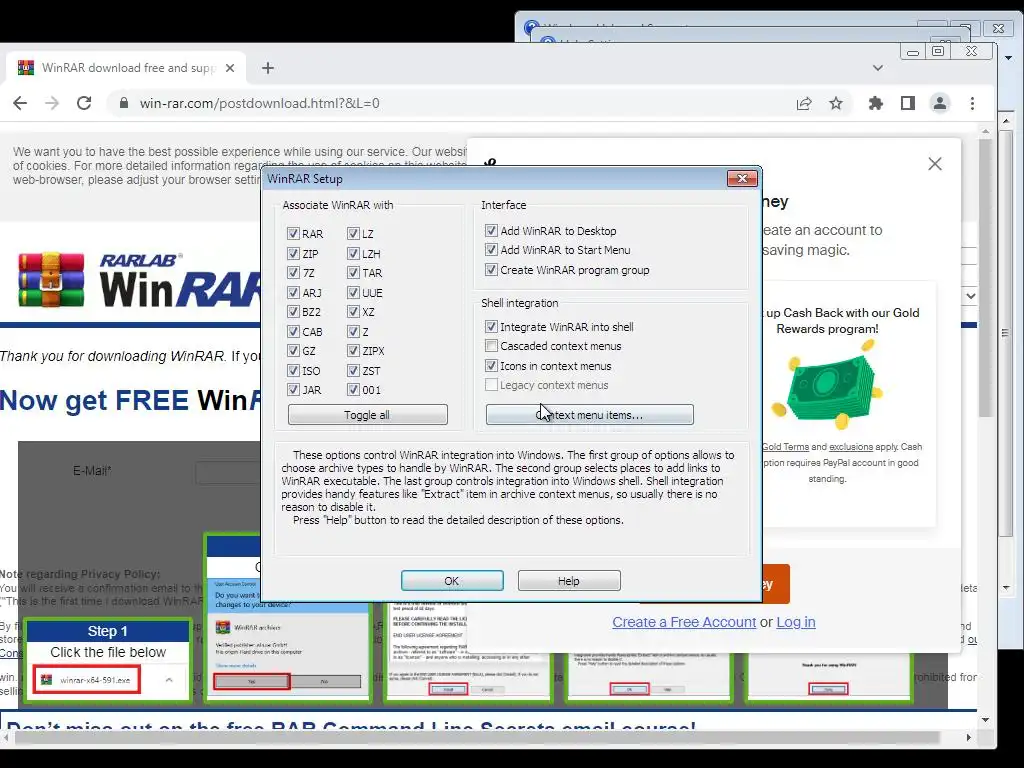
Task: Reload the WinRAR download page
Action: 84,103
